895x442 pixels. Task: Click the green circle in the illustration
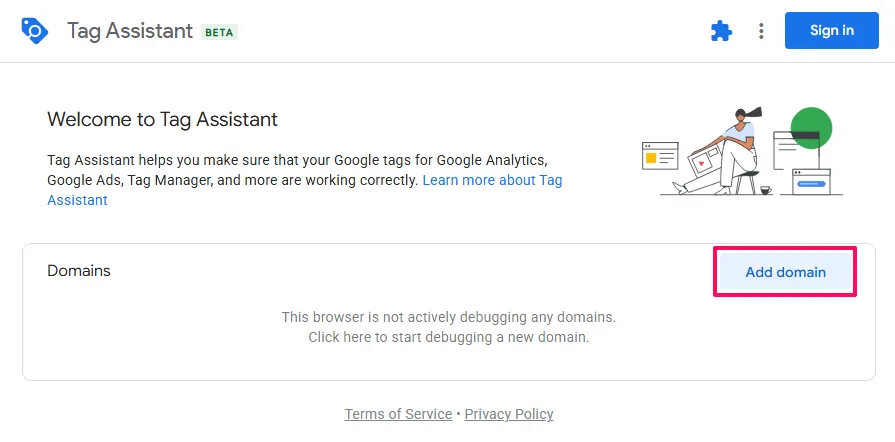[811, 125]
